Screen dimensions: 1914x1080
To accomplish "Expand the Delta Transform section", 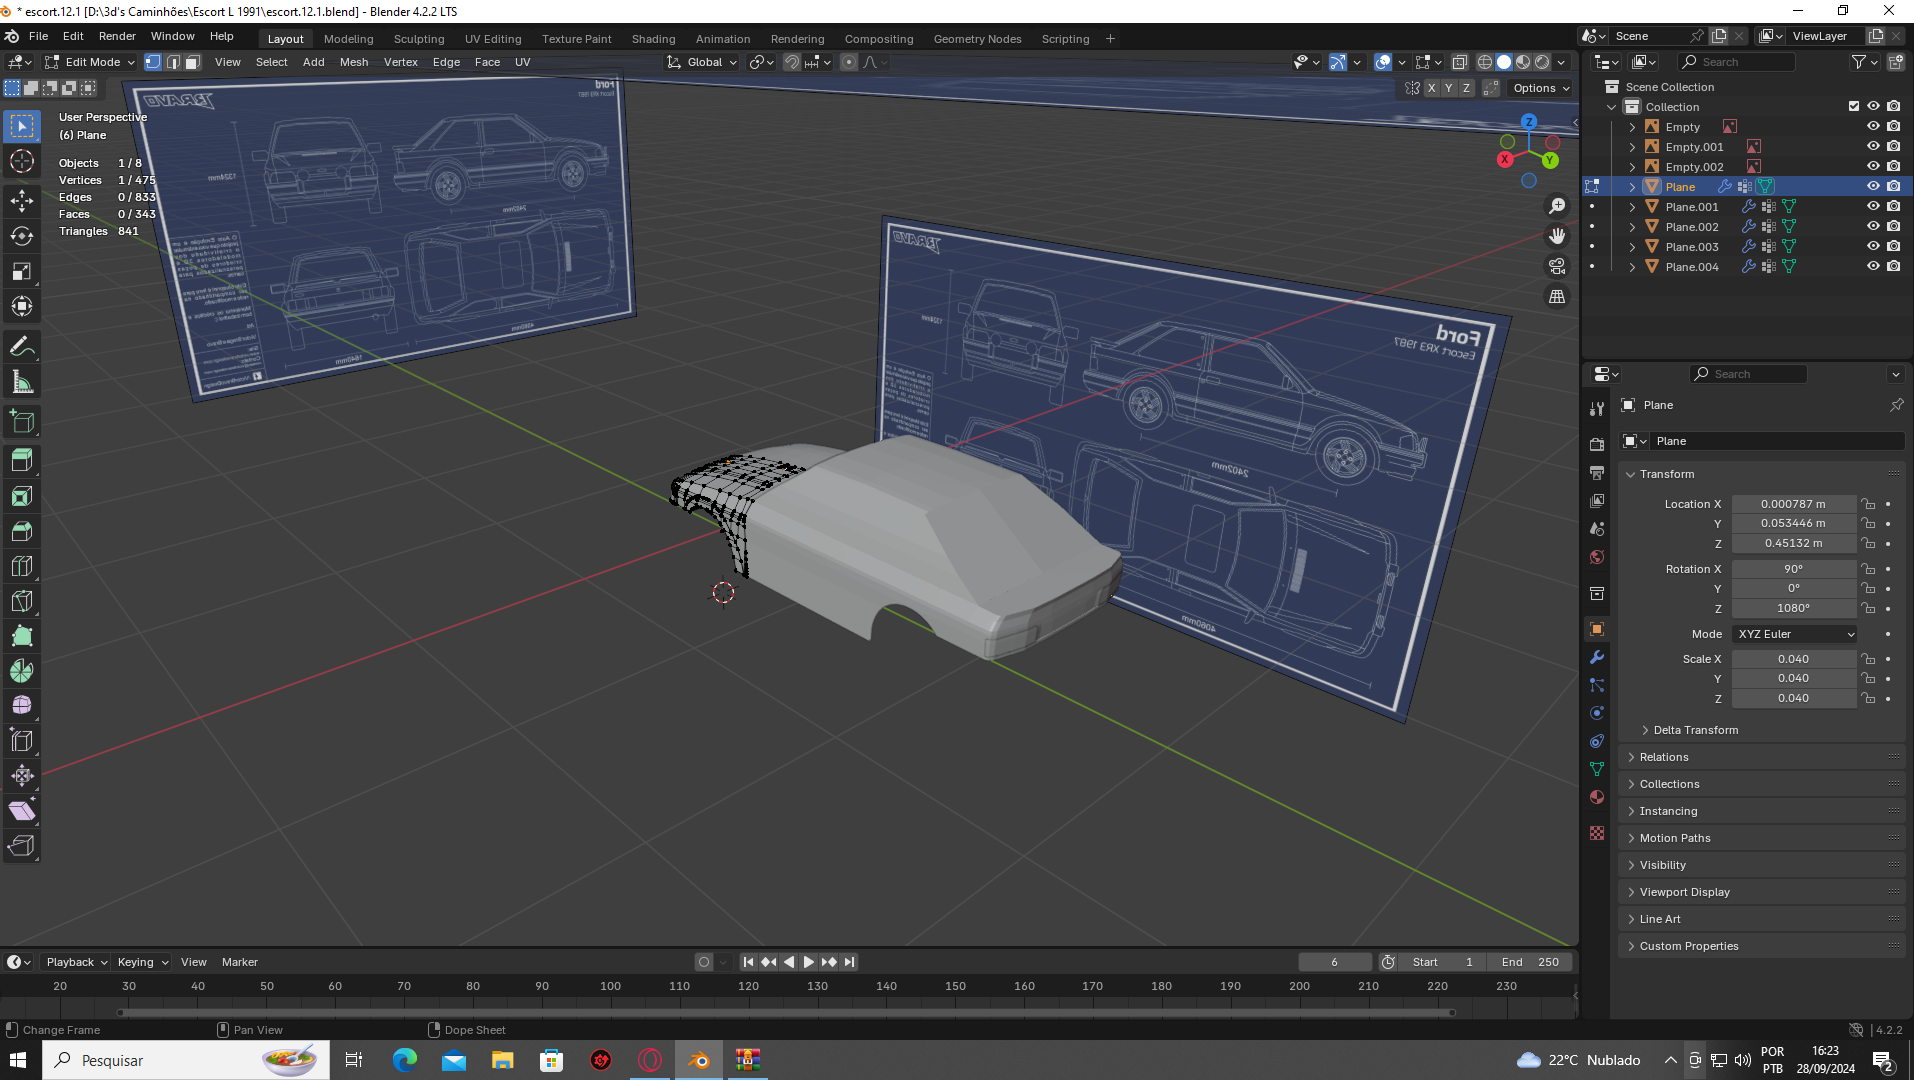I will click(1695, 730).
